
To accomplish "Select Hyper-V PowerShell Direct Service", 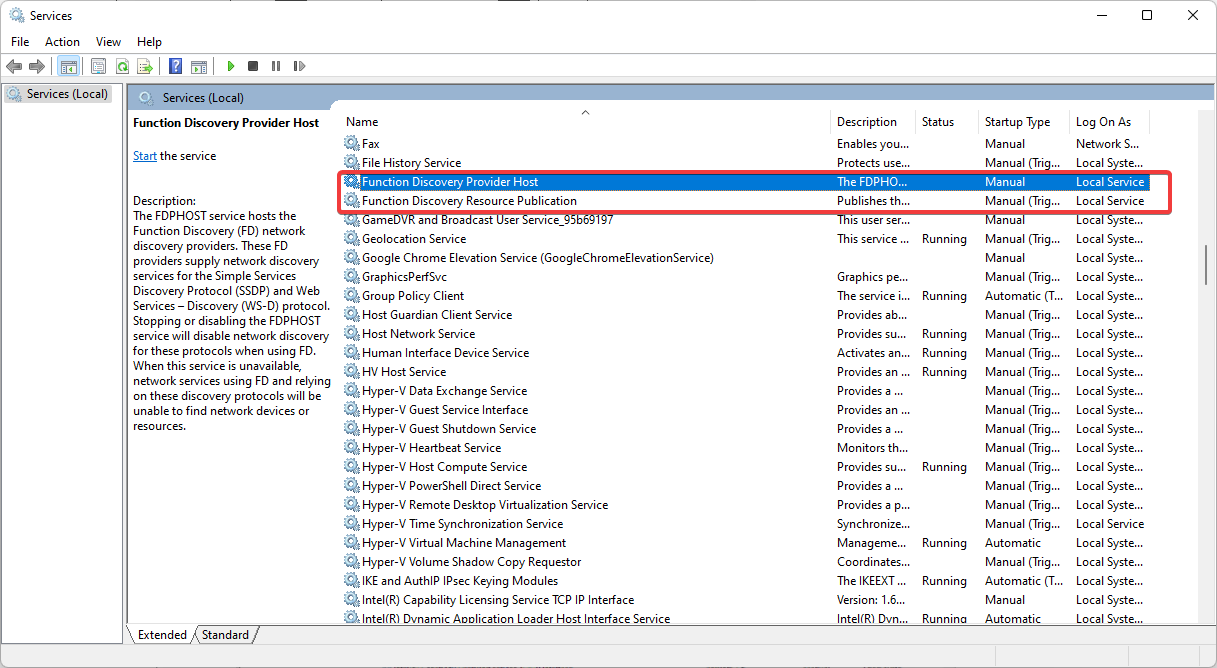I will tap(745, 486).
